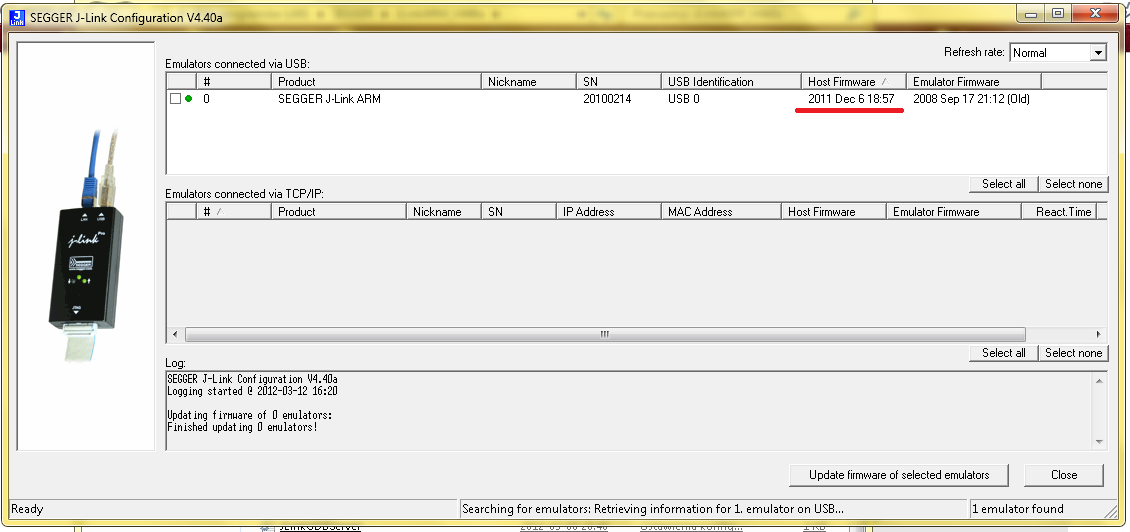Maximize the J-Link Configuration window
The height and width of the screenshot is (532, 1130).
[1057, 12]
